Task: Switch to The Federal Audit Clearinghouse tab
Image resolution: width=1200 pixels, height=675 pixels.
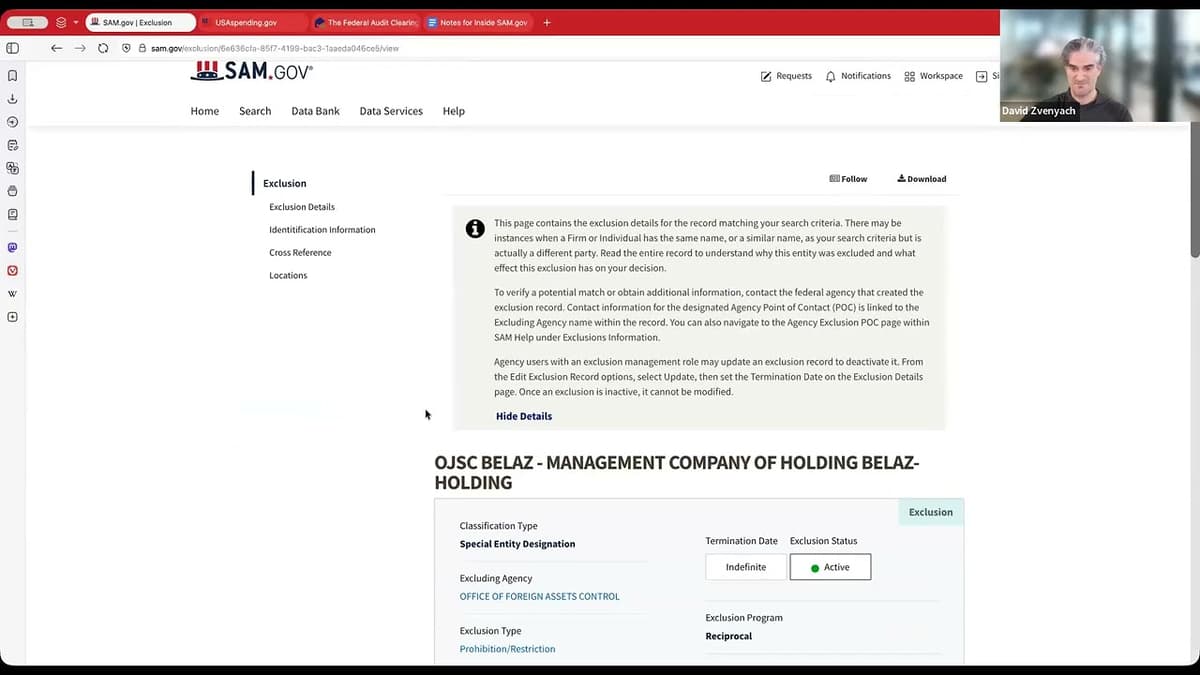Action: [366, 22]
